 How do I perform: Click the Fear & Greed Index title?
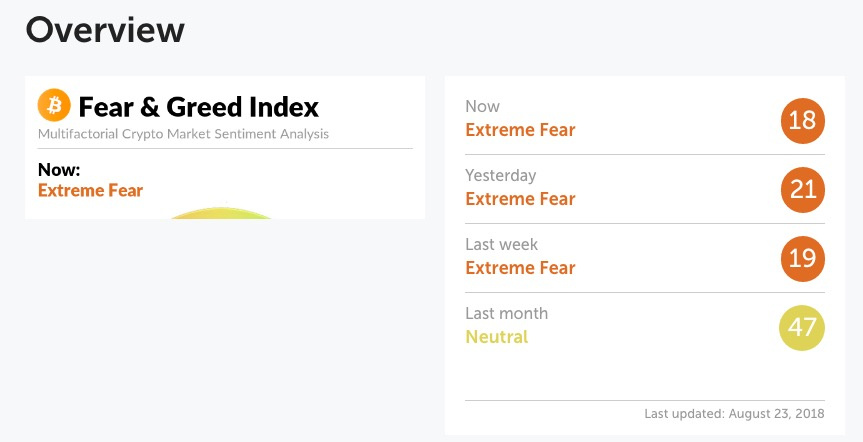coord(199,107)
